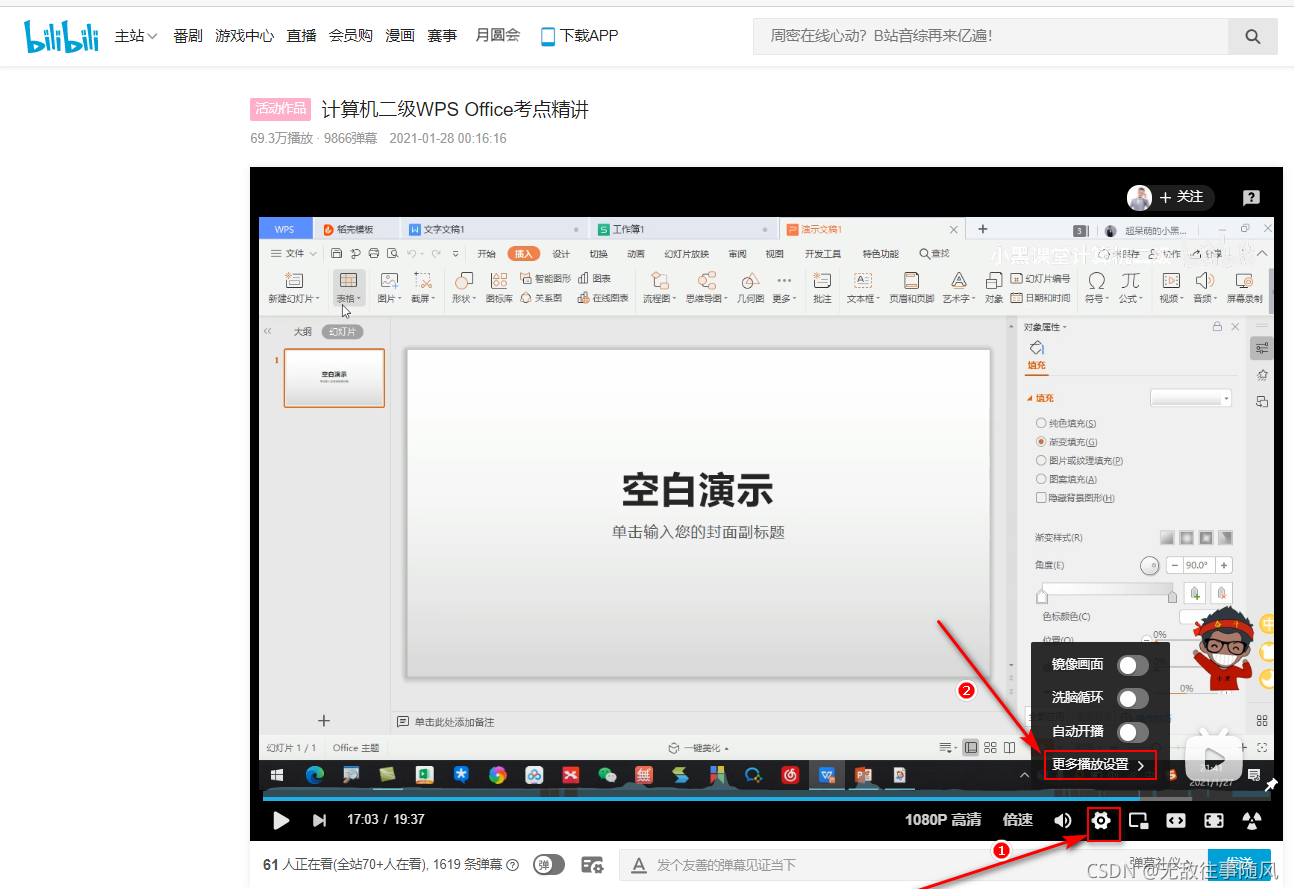The image size is (1294, 889).
Task: Click the 月圆会 navigation link
Action: pos(498,36)
